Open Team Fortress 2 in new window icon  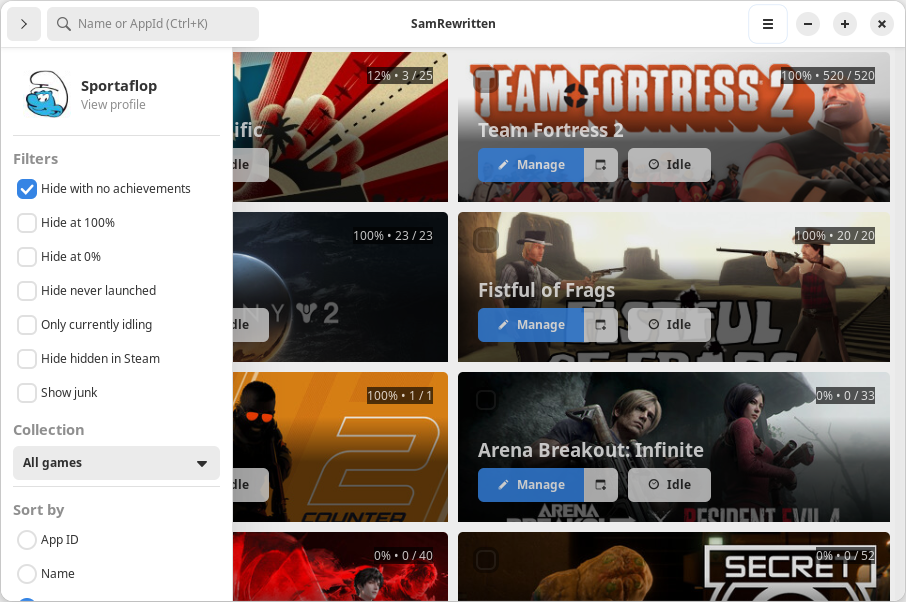pyautogui.click(x=601, y=165)
